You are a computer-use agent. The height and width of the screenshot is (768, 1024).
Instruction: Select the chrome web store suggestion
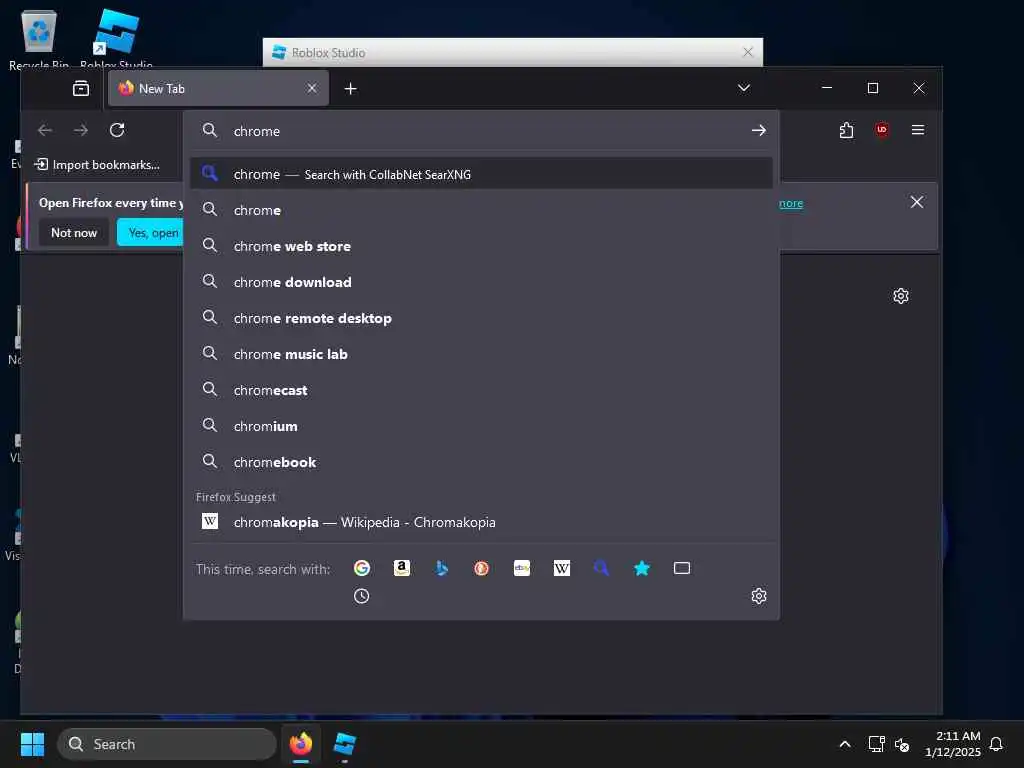click(x=481, y=246)
